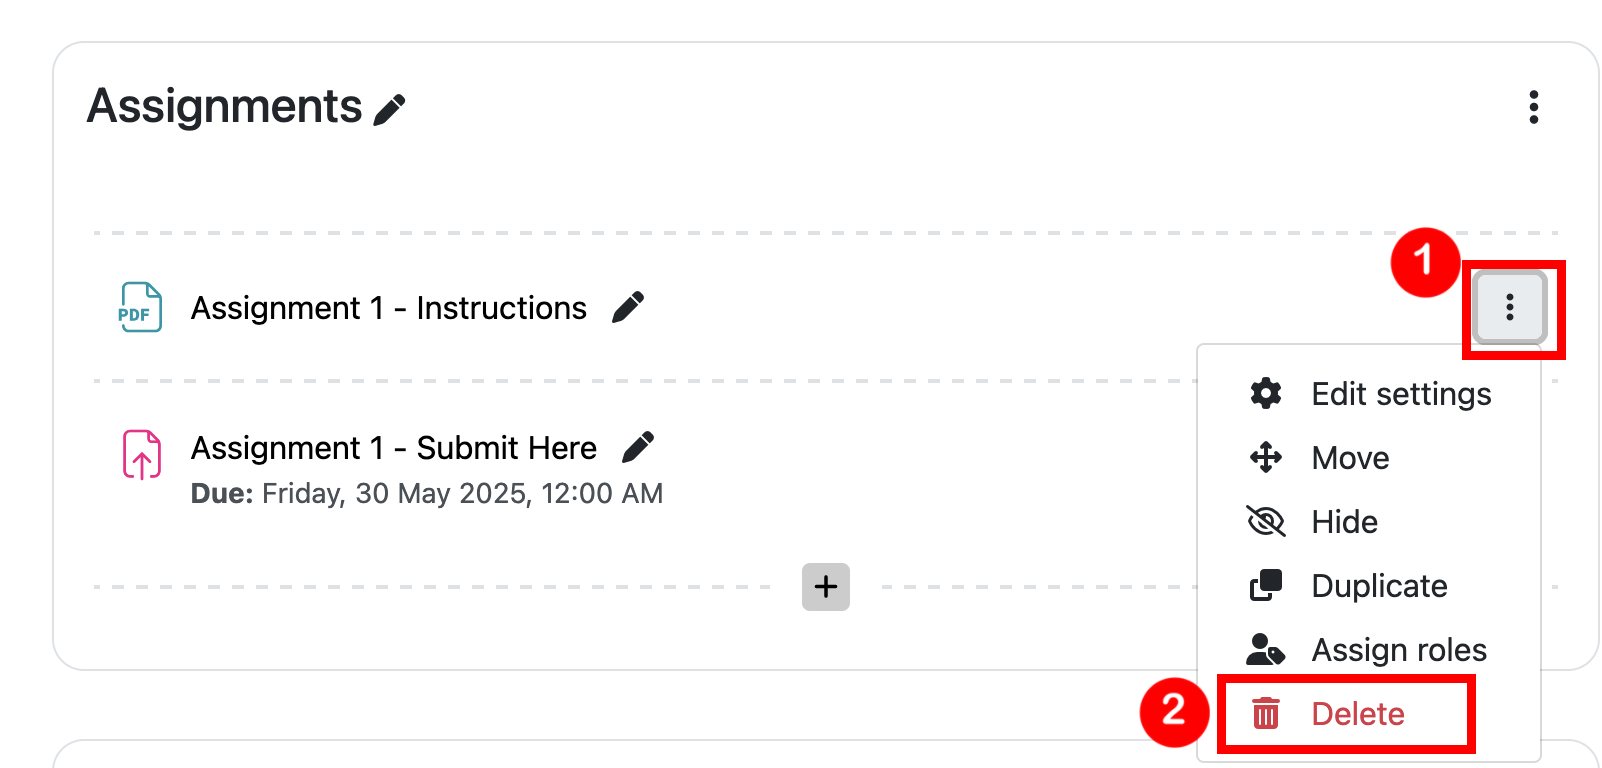Open the PDF icon for Assignment 1 Instructions
The width and height of the screenshot is (1602, 768).
click(140, 308)
